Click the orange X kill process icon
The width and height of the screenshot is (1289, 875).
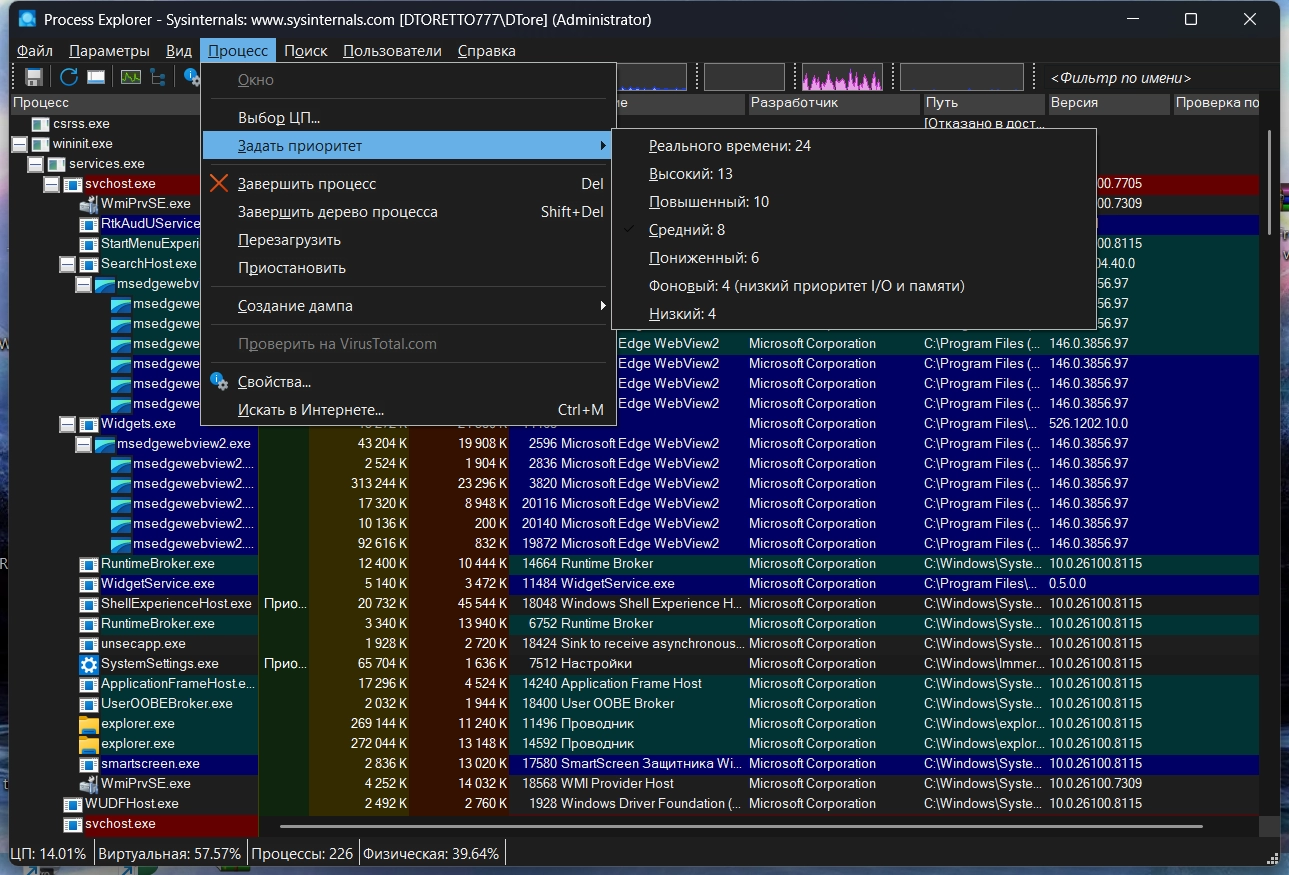point(219,184)
